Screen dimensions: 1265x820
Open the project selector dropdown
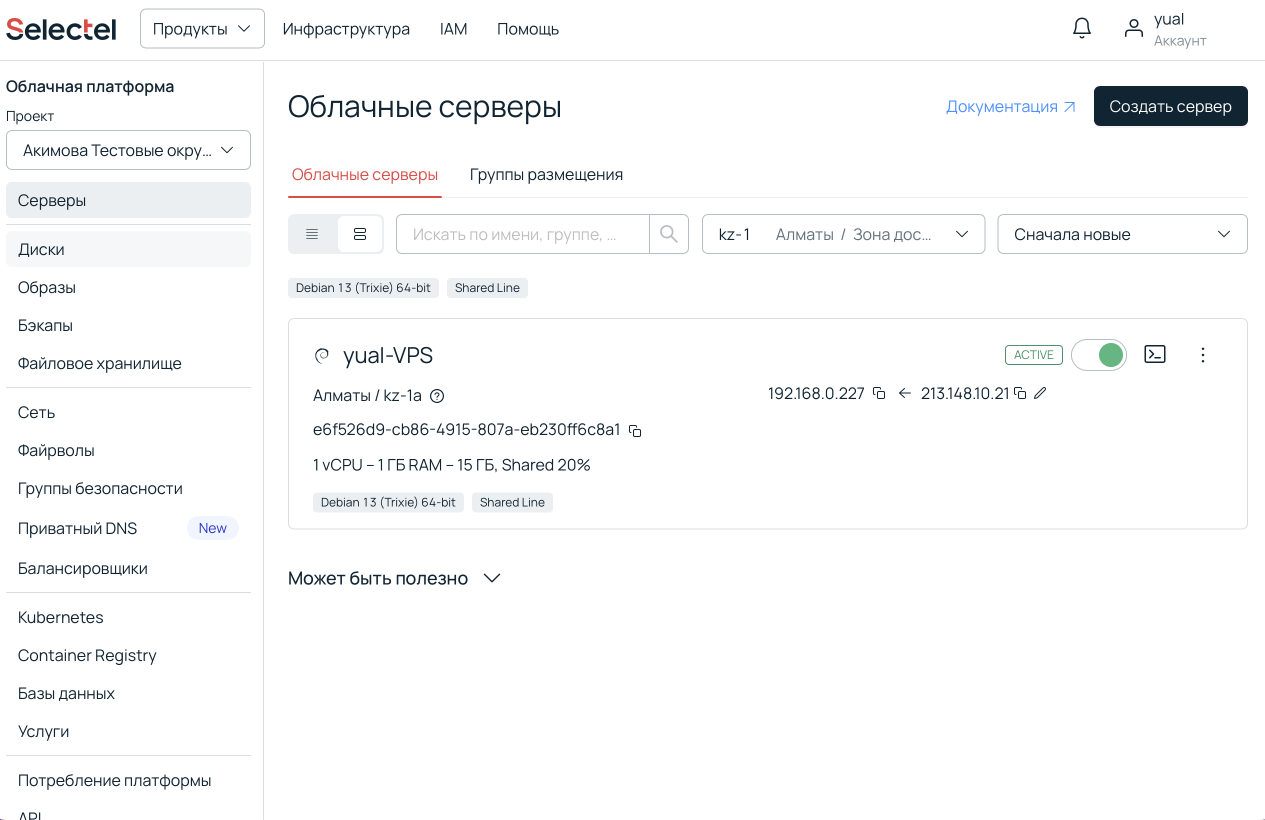click(x=128, y=150)
